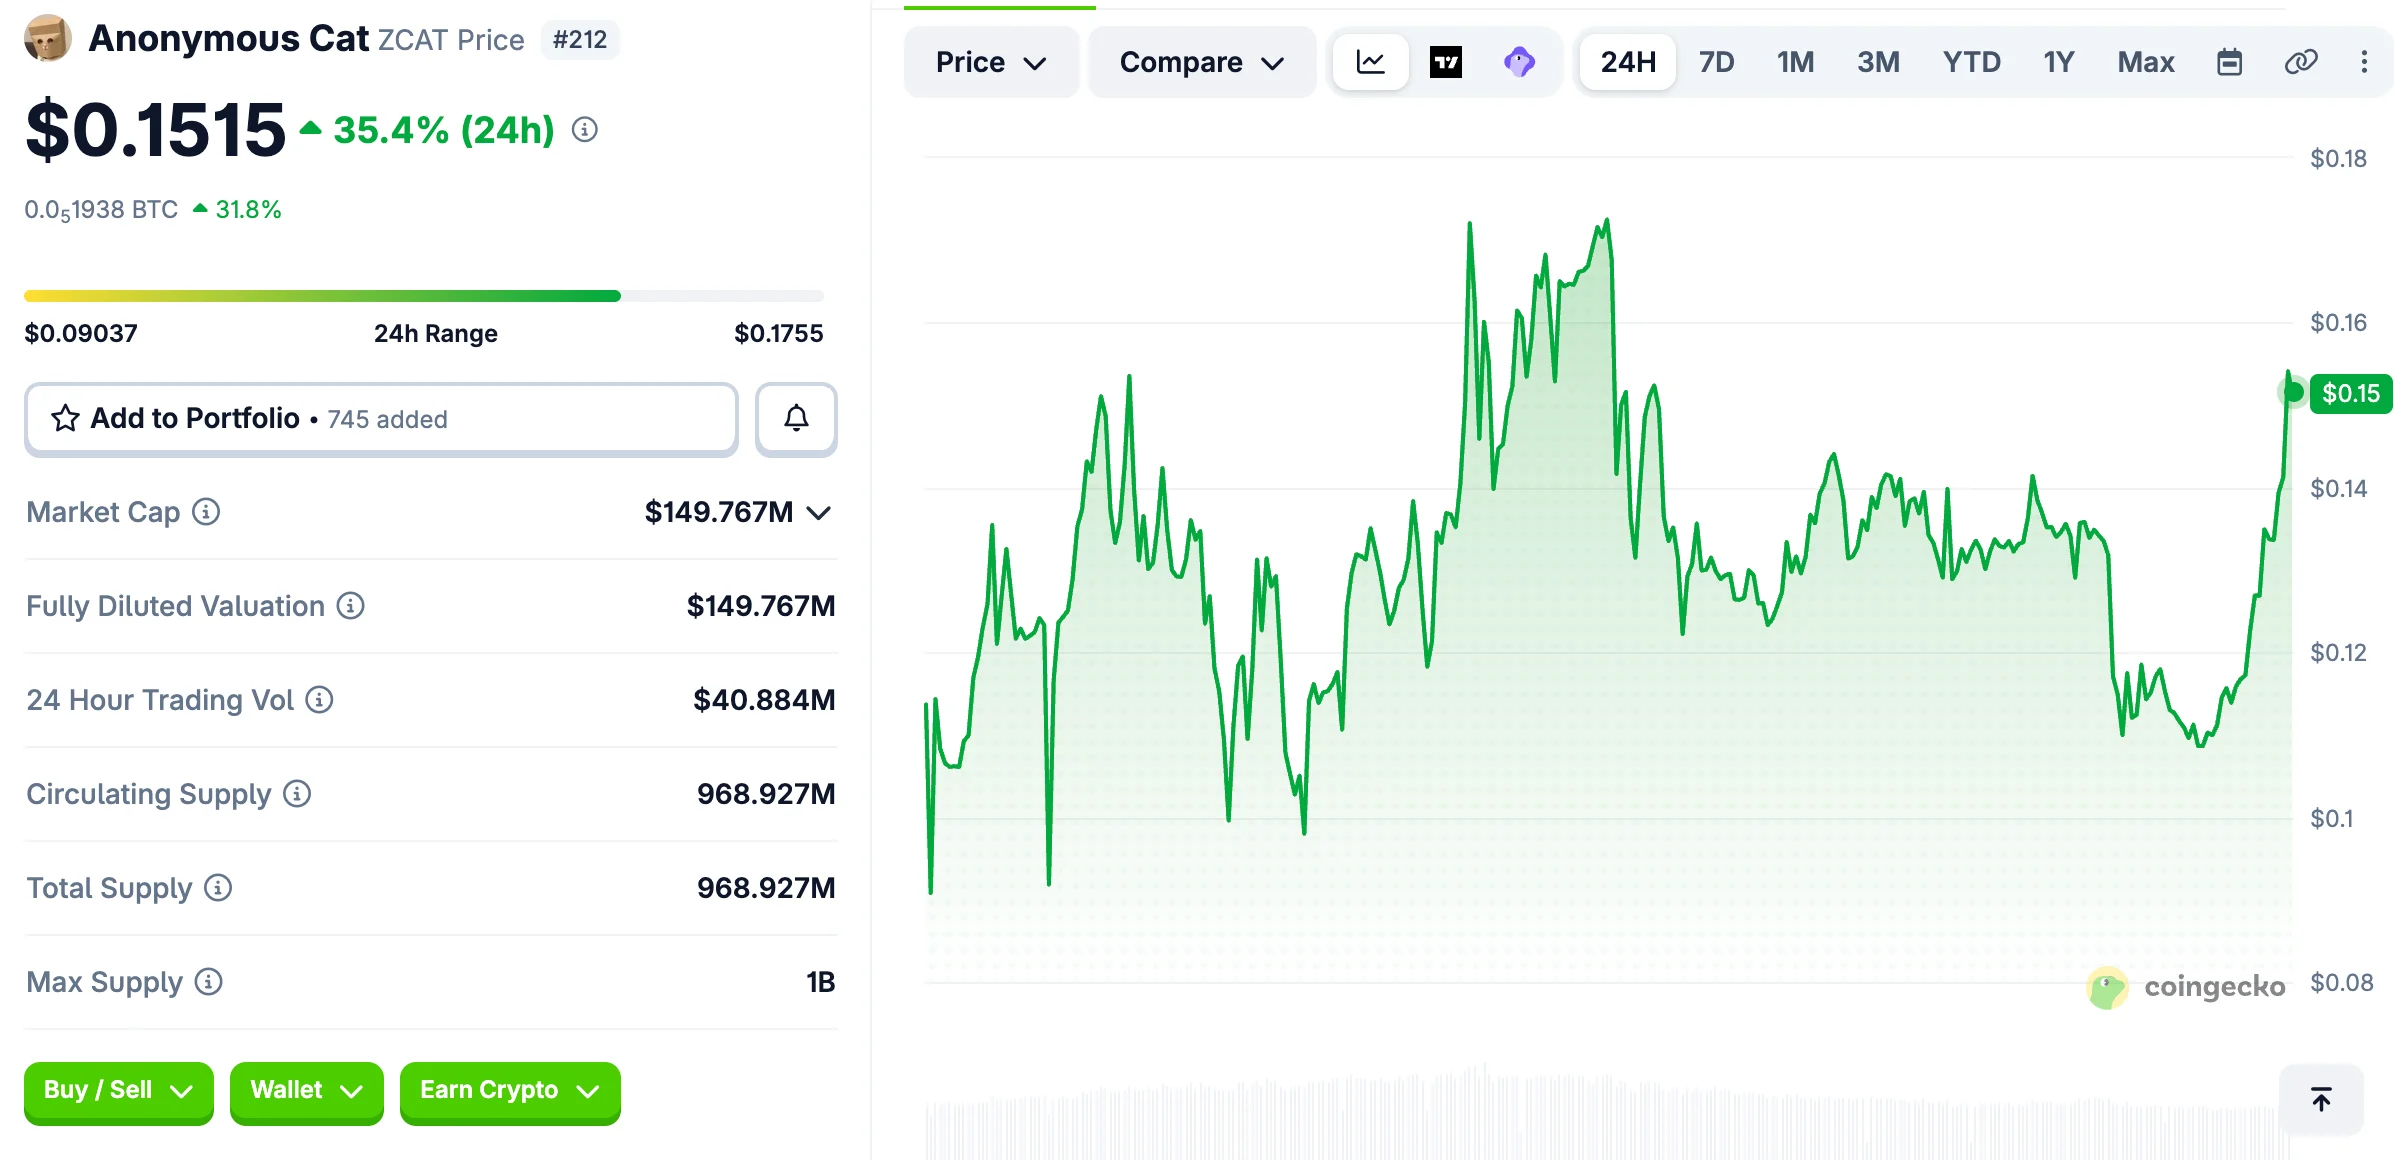This screenshot has height=1160, width=2394.
Task: Click the purple gecko chart mode icon
Action: coord(1519,62)
